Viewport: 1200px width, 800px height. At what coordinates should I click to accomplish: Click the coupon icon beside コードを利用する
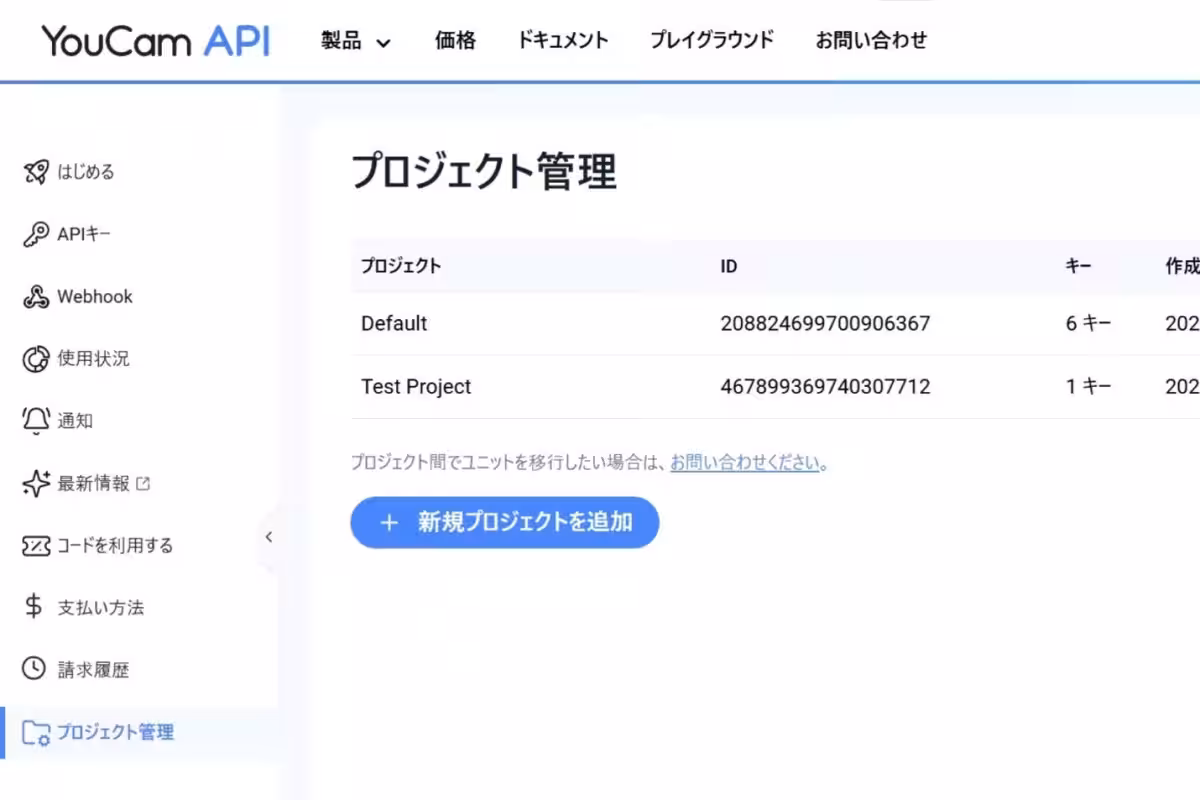35,546
